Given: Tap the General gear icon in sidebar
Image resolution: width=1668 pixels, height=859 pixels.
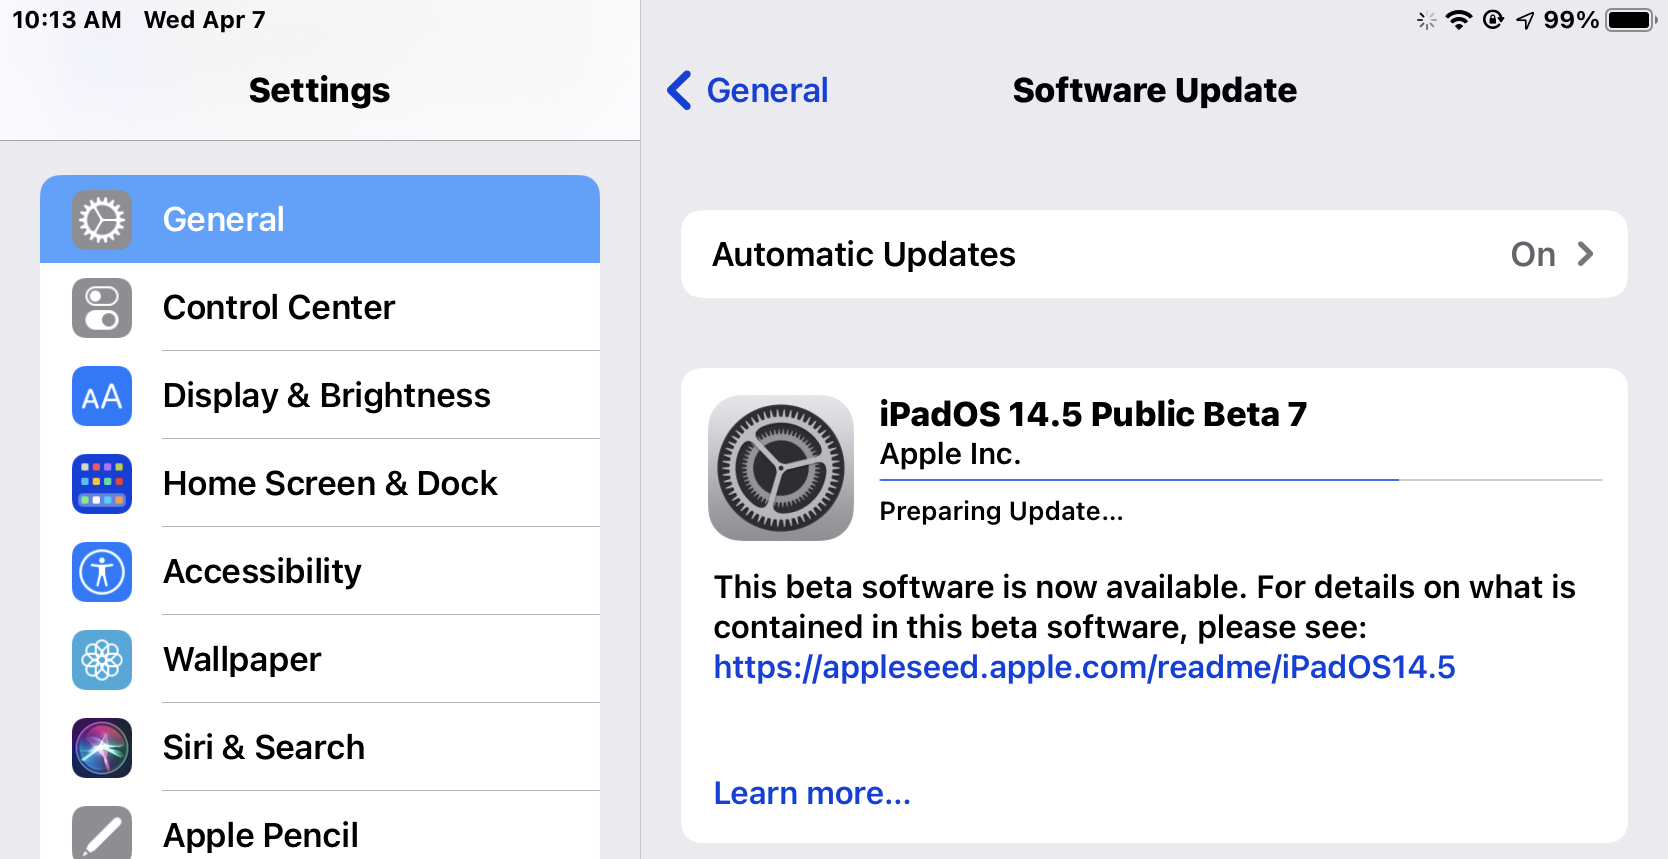Looking at the screenshot, I should click(x=102, y=220).
